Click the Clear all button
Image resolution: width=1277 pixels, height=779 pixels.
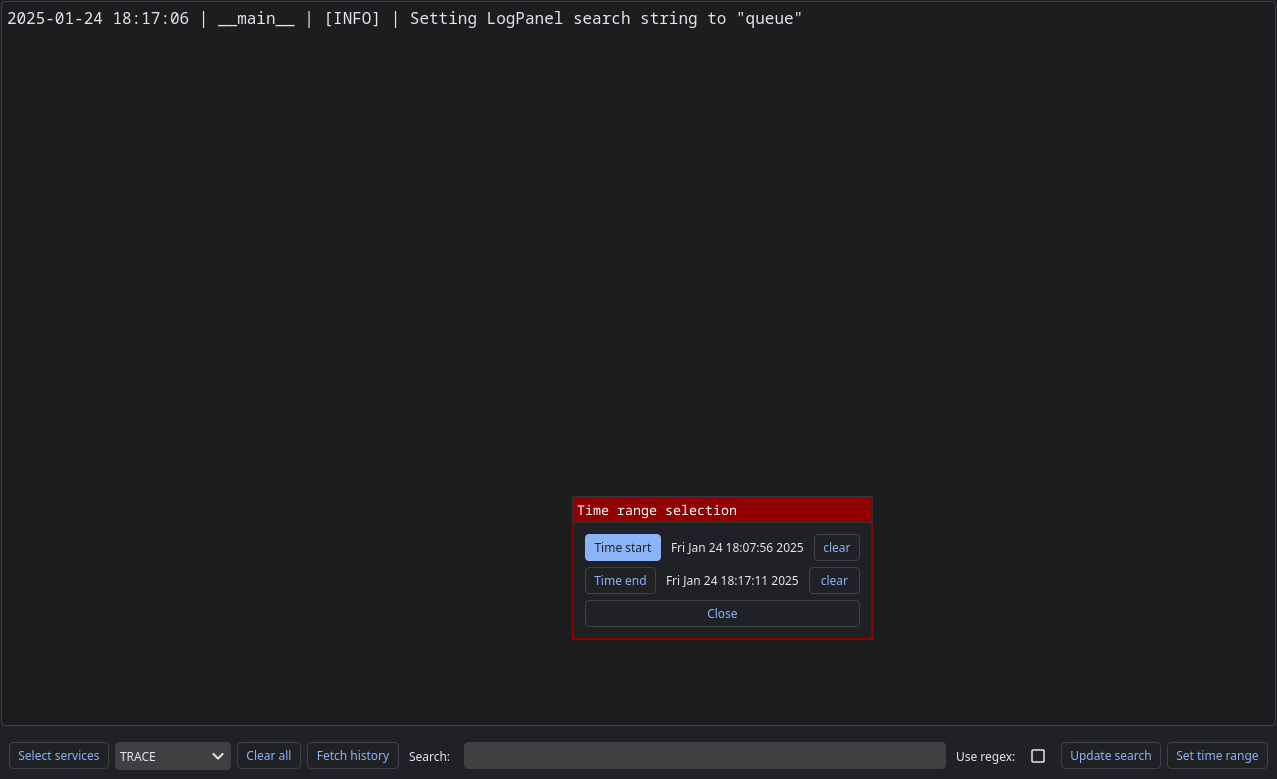click(x=268, y=755)
